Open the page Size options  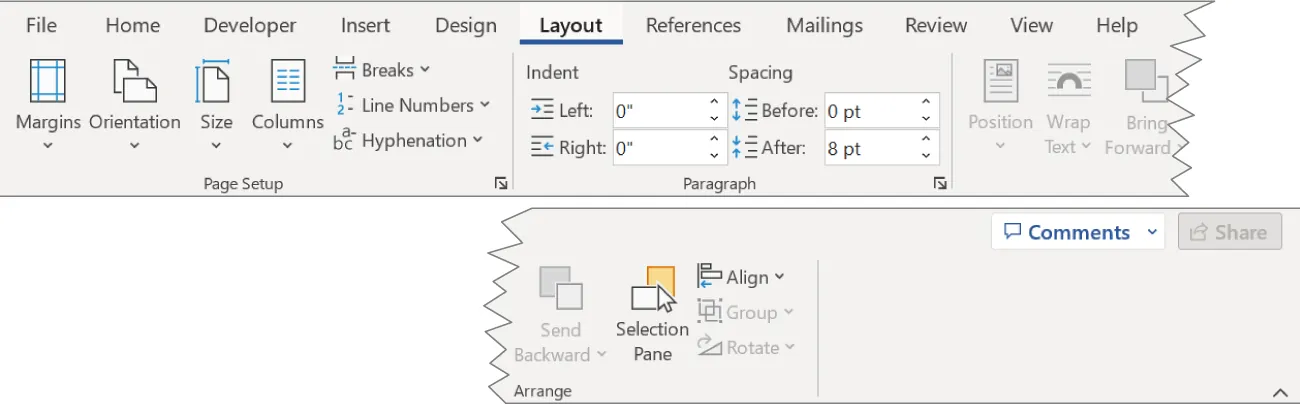coord(216,104)
